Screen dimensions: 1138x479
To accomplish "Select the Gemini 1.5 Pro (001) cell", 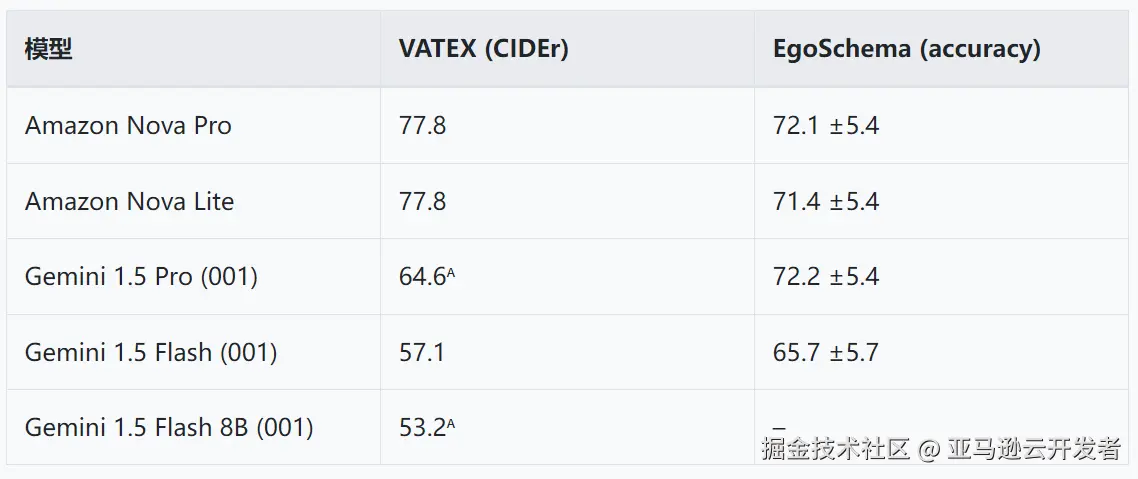I will point(141,277).
